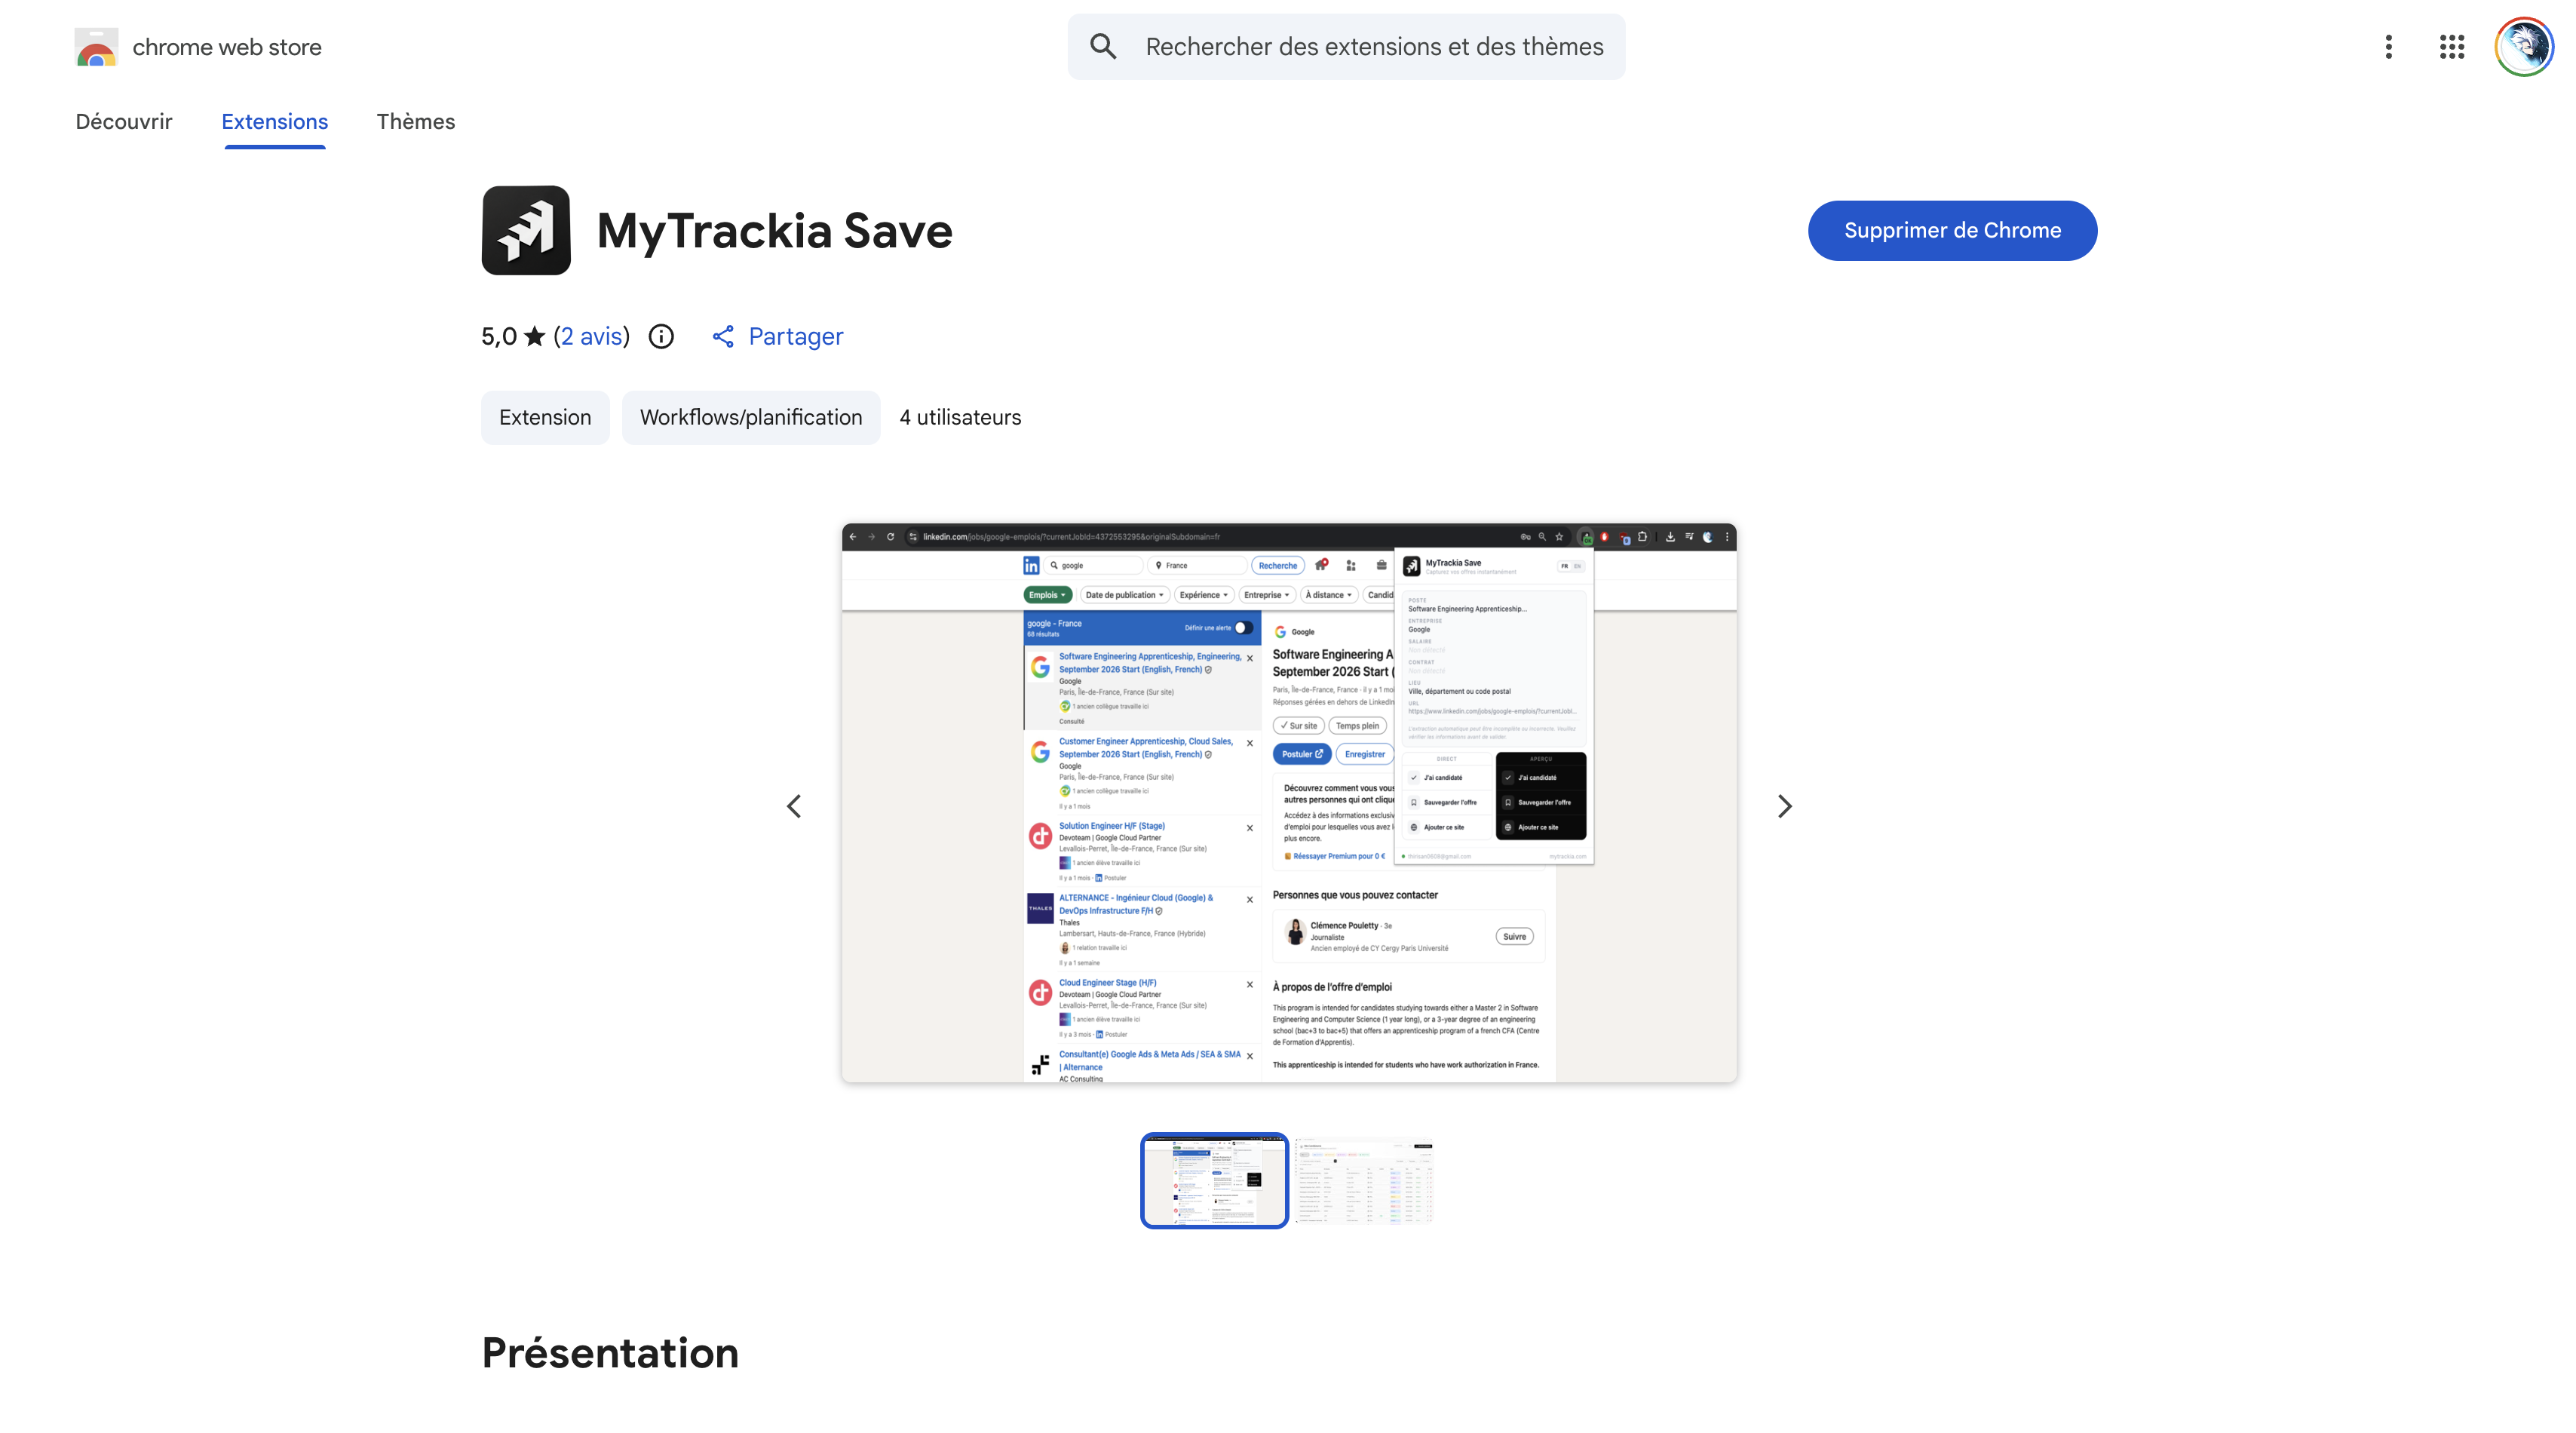Click the '4 utilisateurs' text
This screenshot has width=2576, height=1433.
pyautogui.click(x=960, y=417)
